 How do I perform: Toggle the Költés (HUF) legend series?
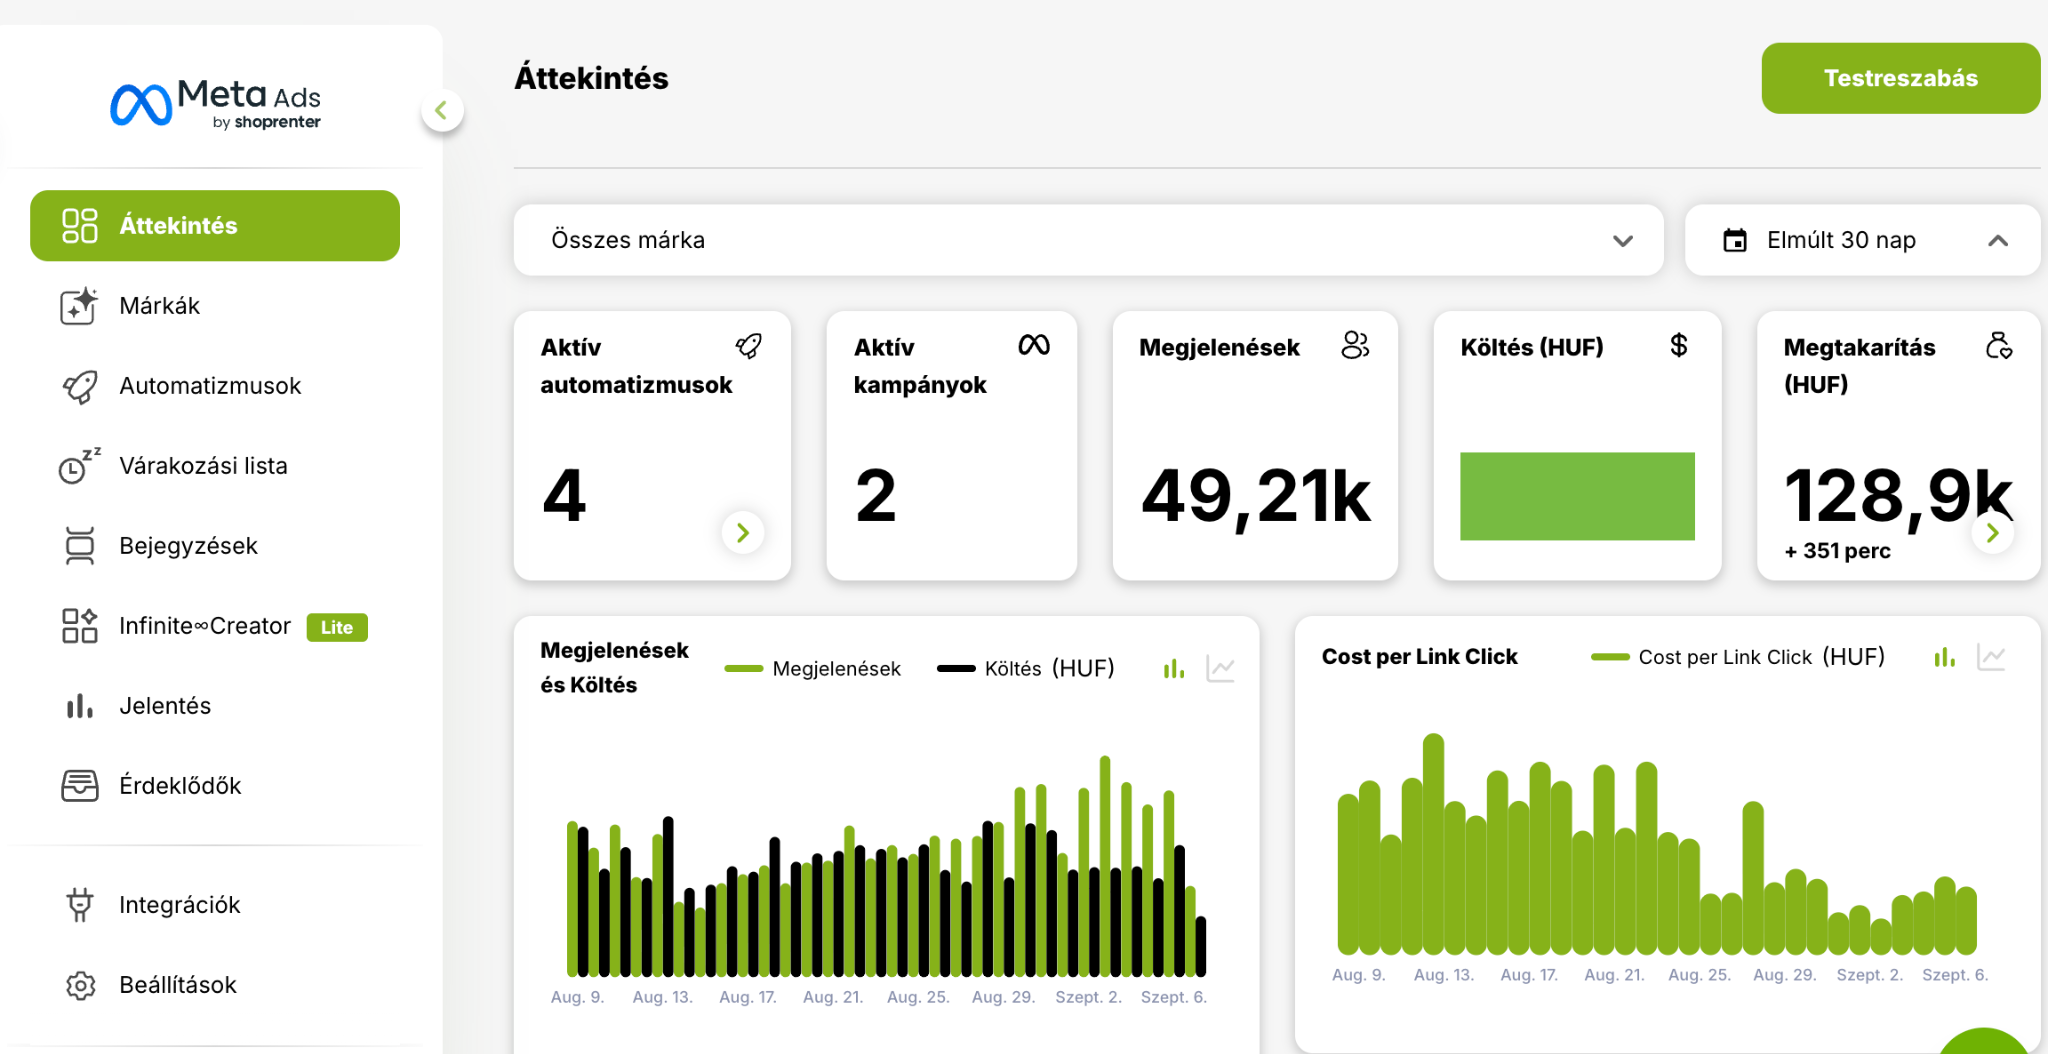tap(1026, 668)
